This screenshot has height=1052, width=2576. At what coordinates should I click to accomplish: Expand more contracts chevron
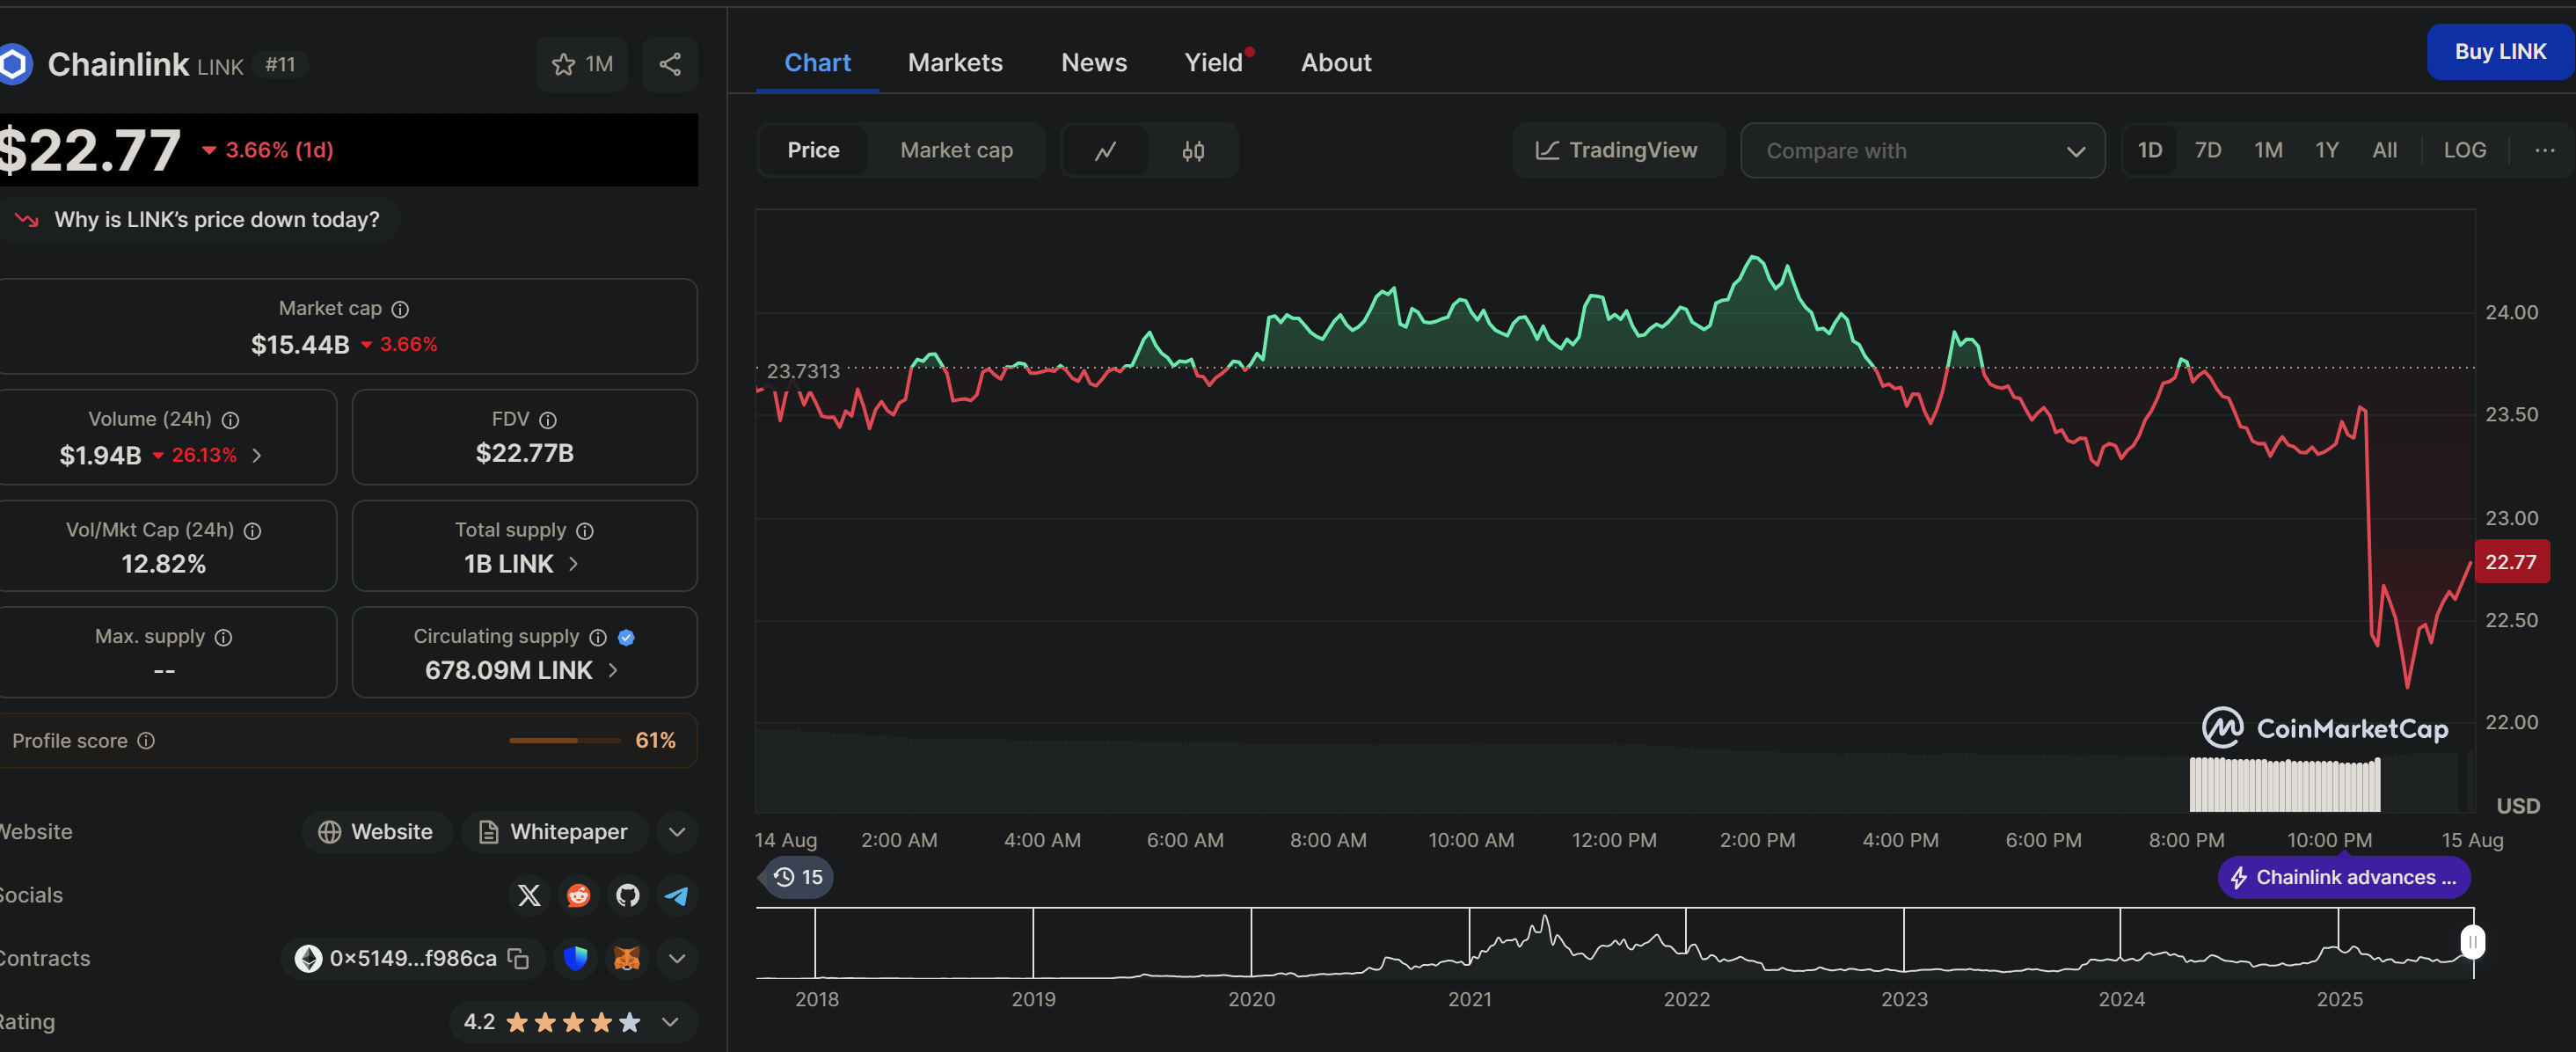tap(677, 958)
